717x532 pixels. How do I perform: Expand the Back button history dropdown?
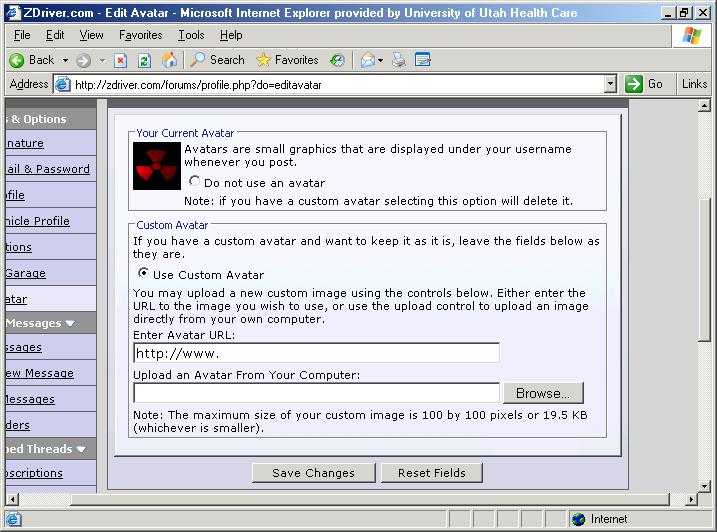[66, 60]
